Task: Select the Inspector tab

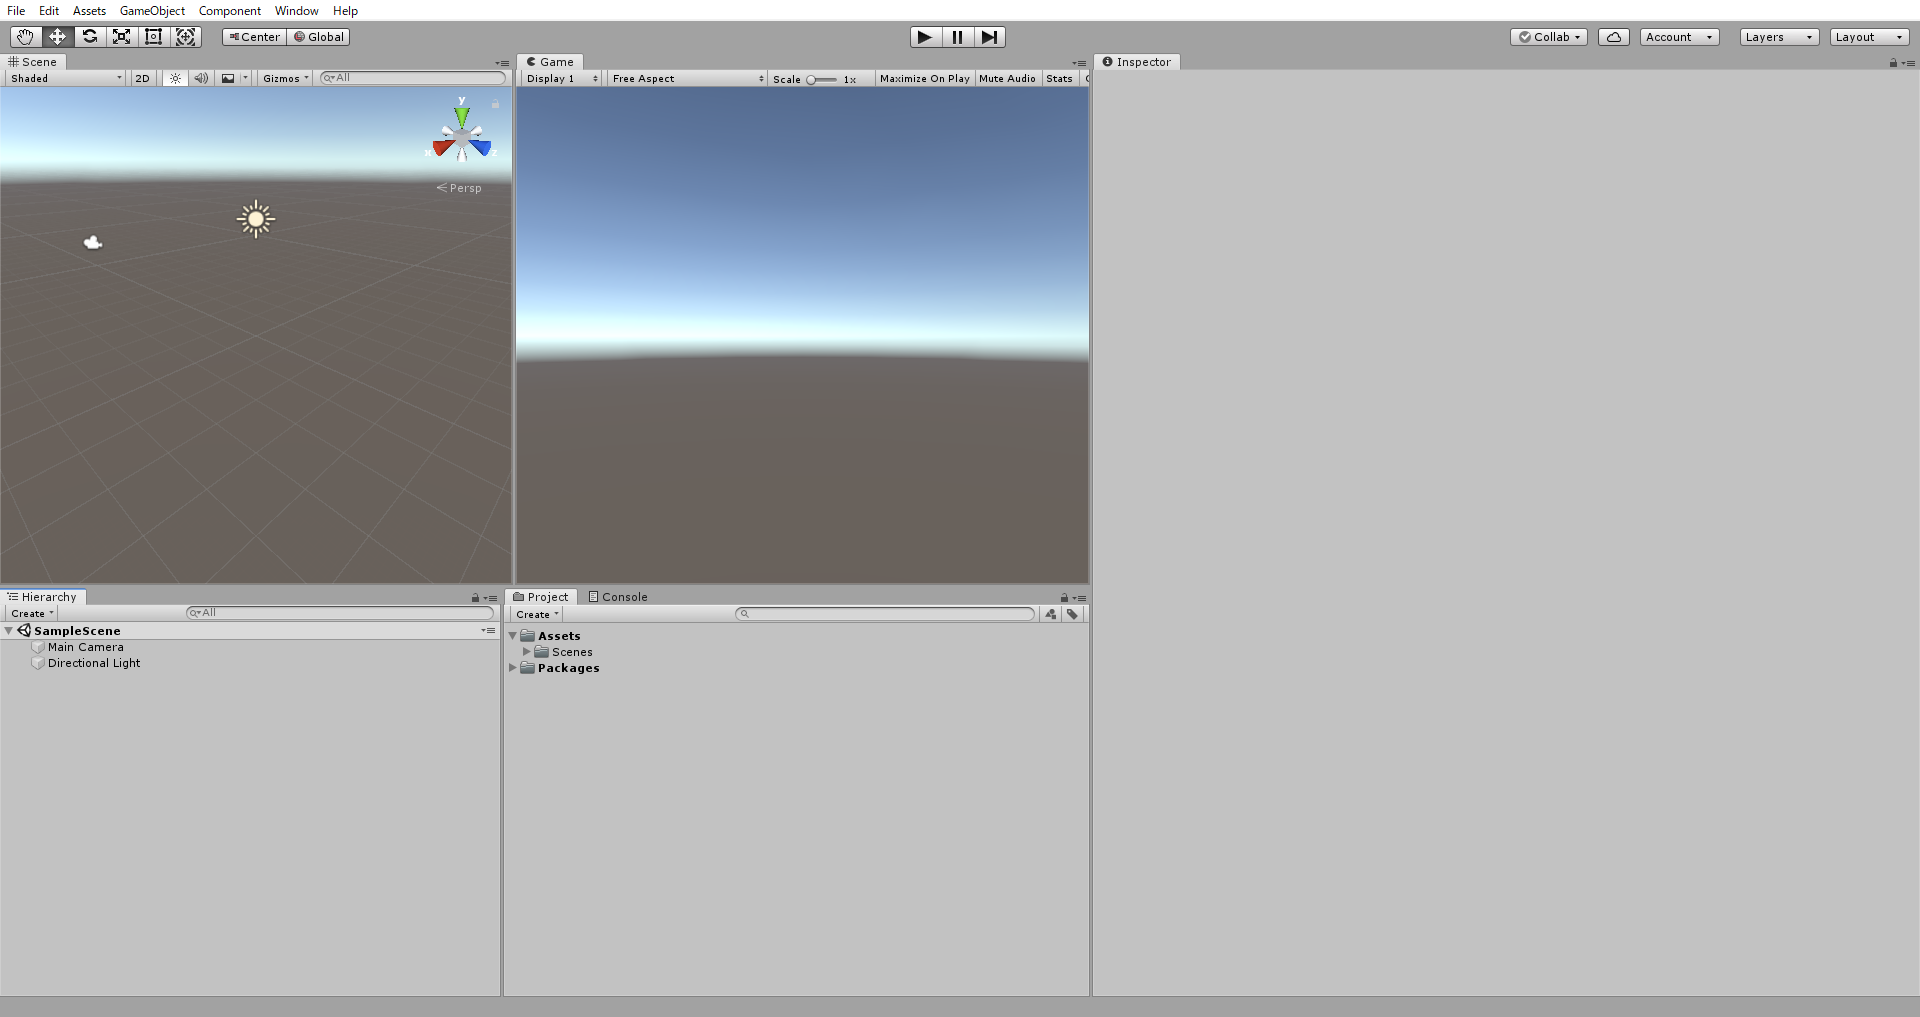Action: (x=1137, y=62)
